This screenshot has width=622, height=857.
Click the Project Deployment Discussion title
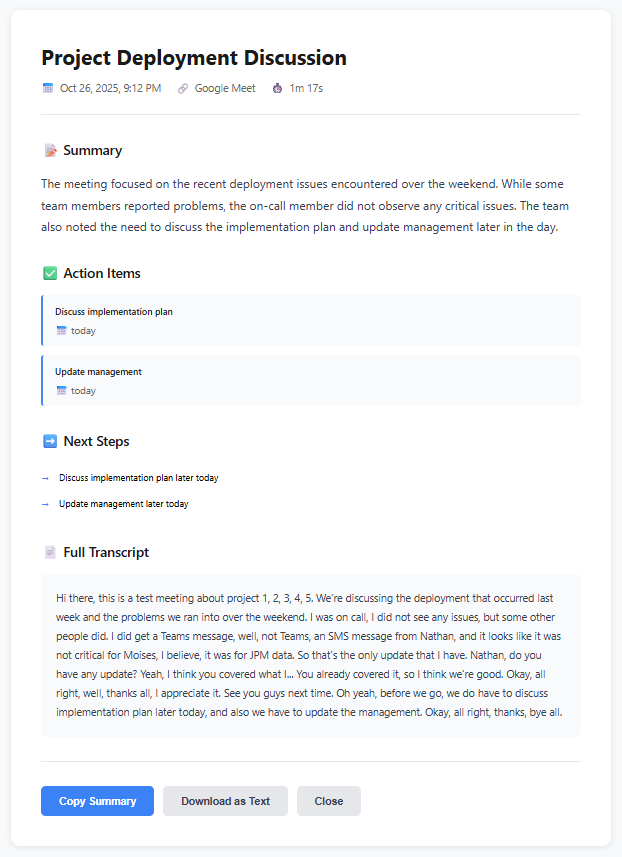click(x=194, y=58)
